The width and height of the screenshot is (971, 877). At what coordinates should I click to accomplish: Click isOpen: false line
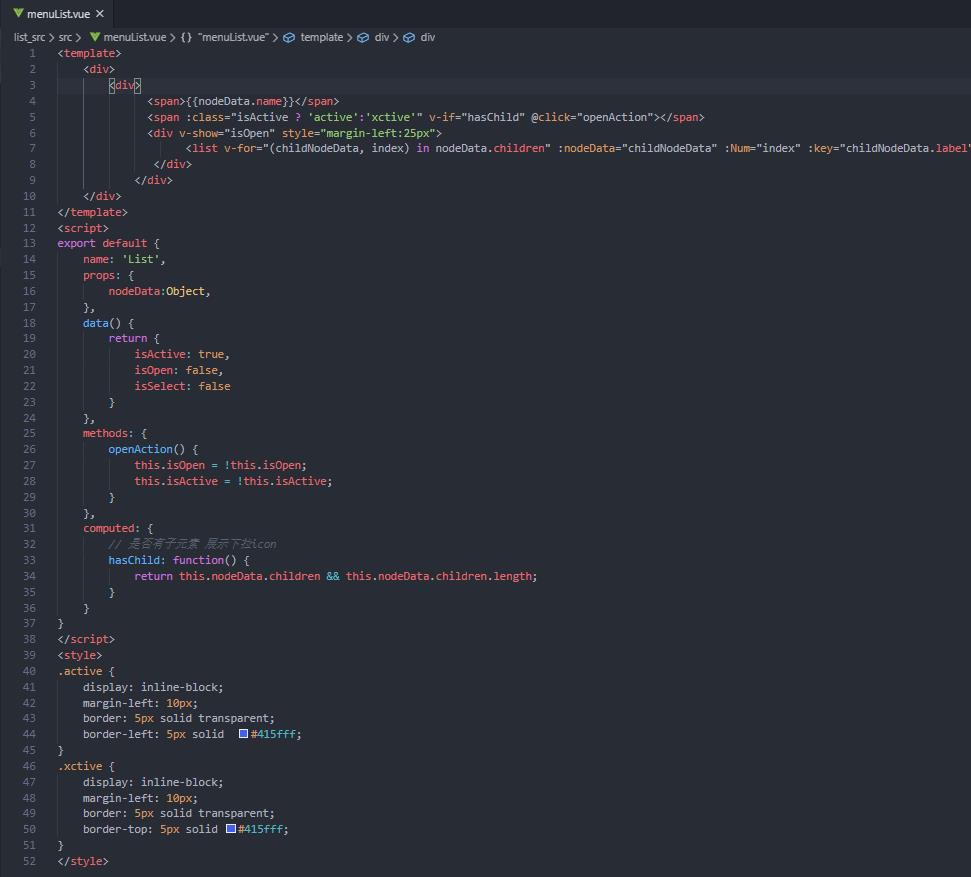178,370
